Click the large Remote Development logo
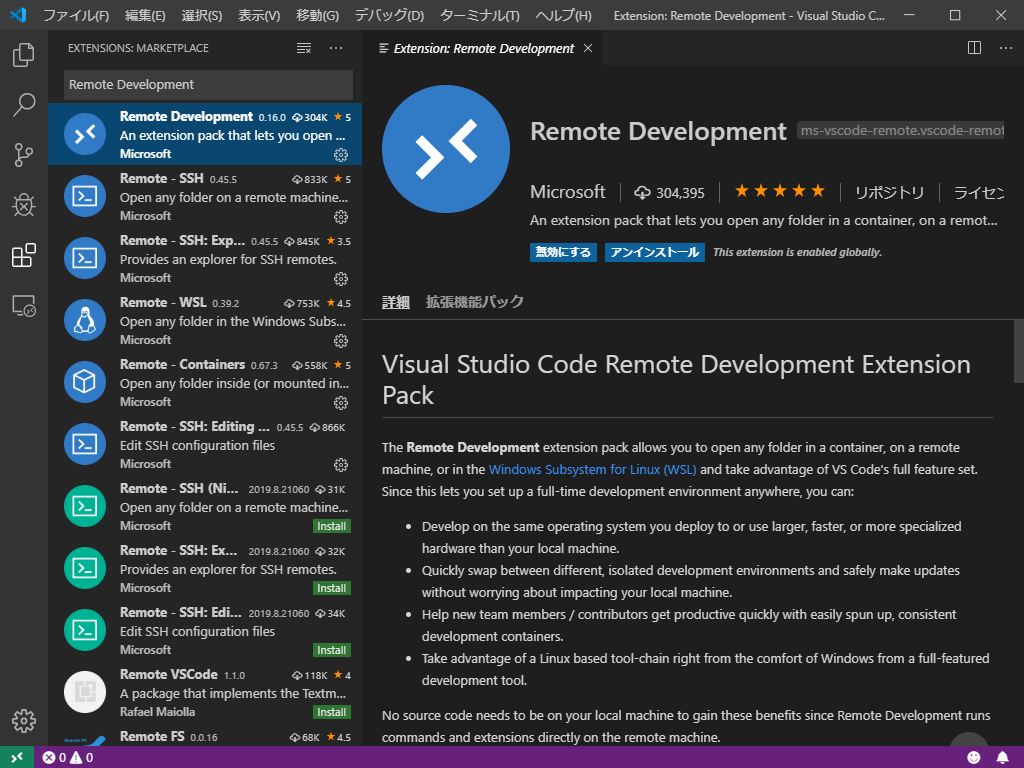Screen dimensions: 1024x768 pyautogui.click(x=446, y=149)
